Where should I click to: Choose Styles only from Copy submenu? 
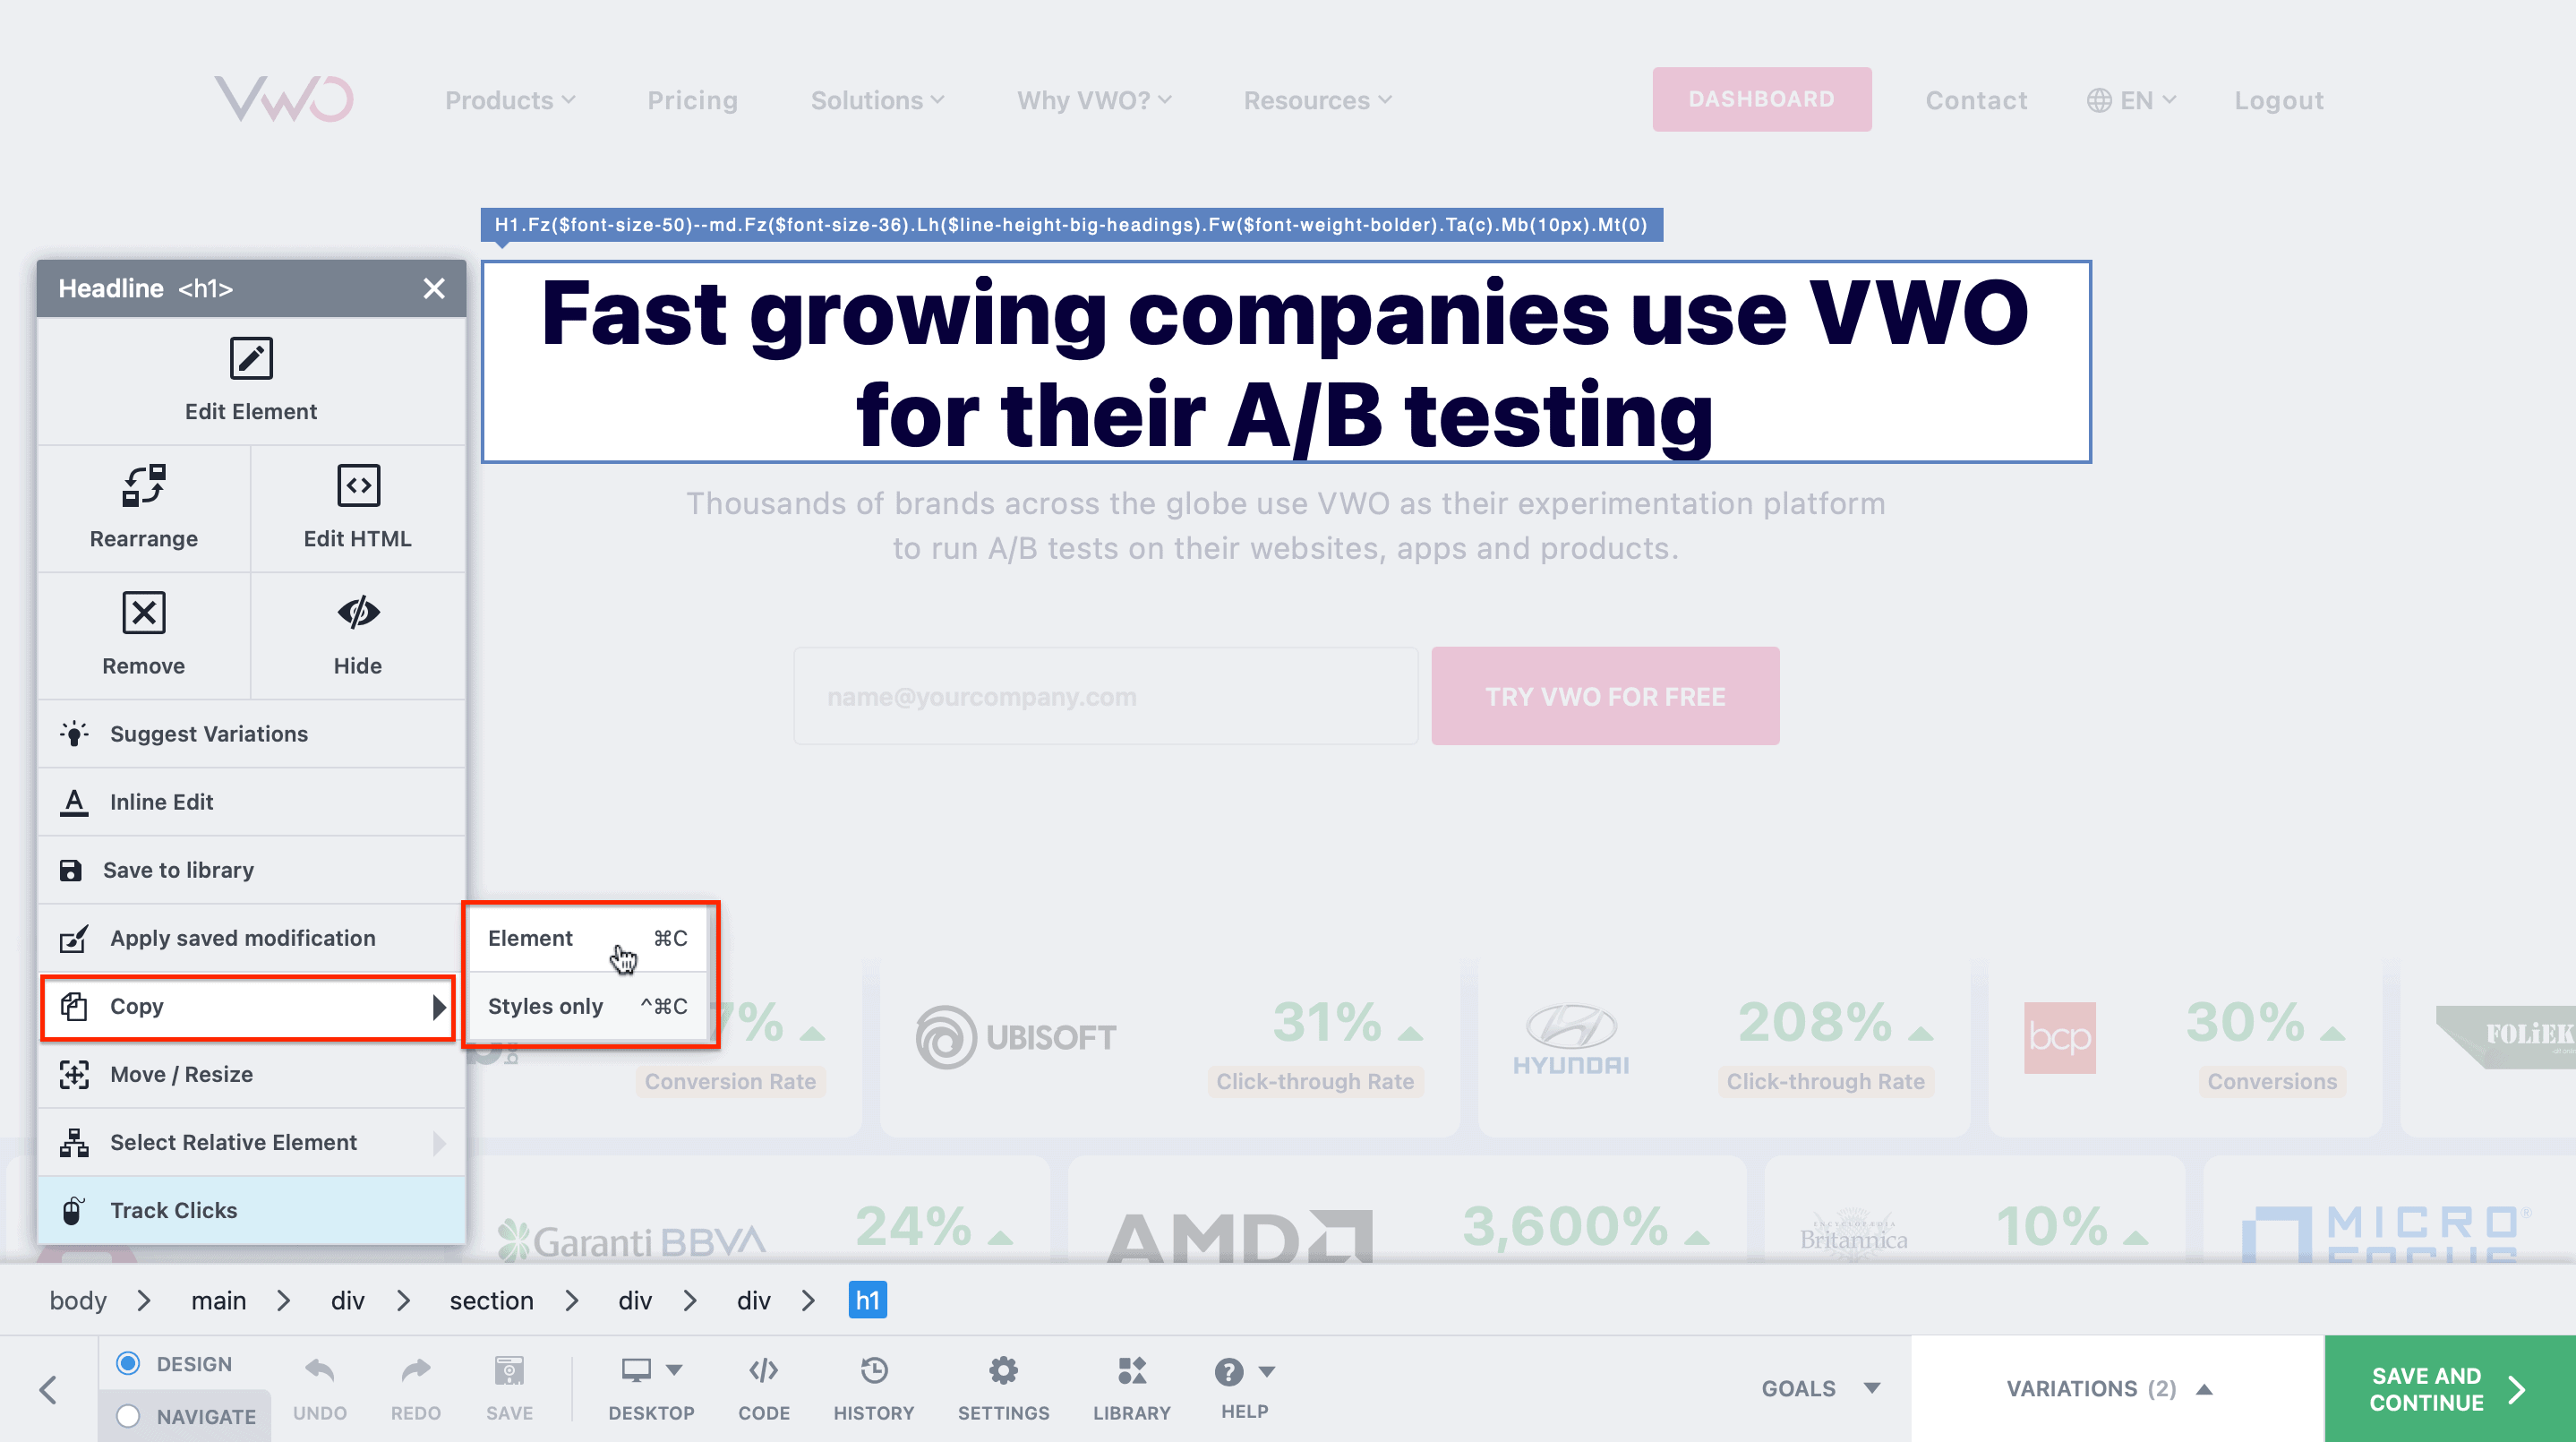(588, 1006)
